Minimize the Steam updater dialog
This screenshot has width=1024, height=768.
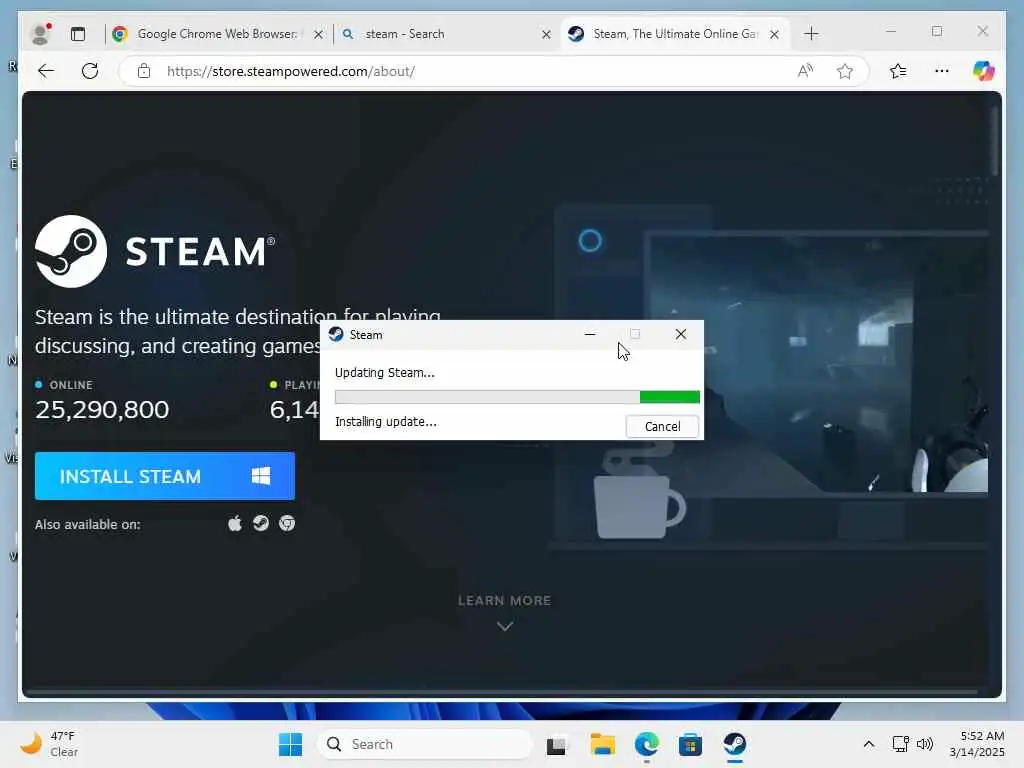tap(590, 334)
